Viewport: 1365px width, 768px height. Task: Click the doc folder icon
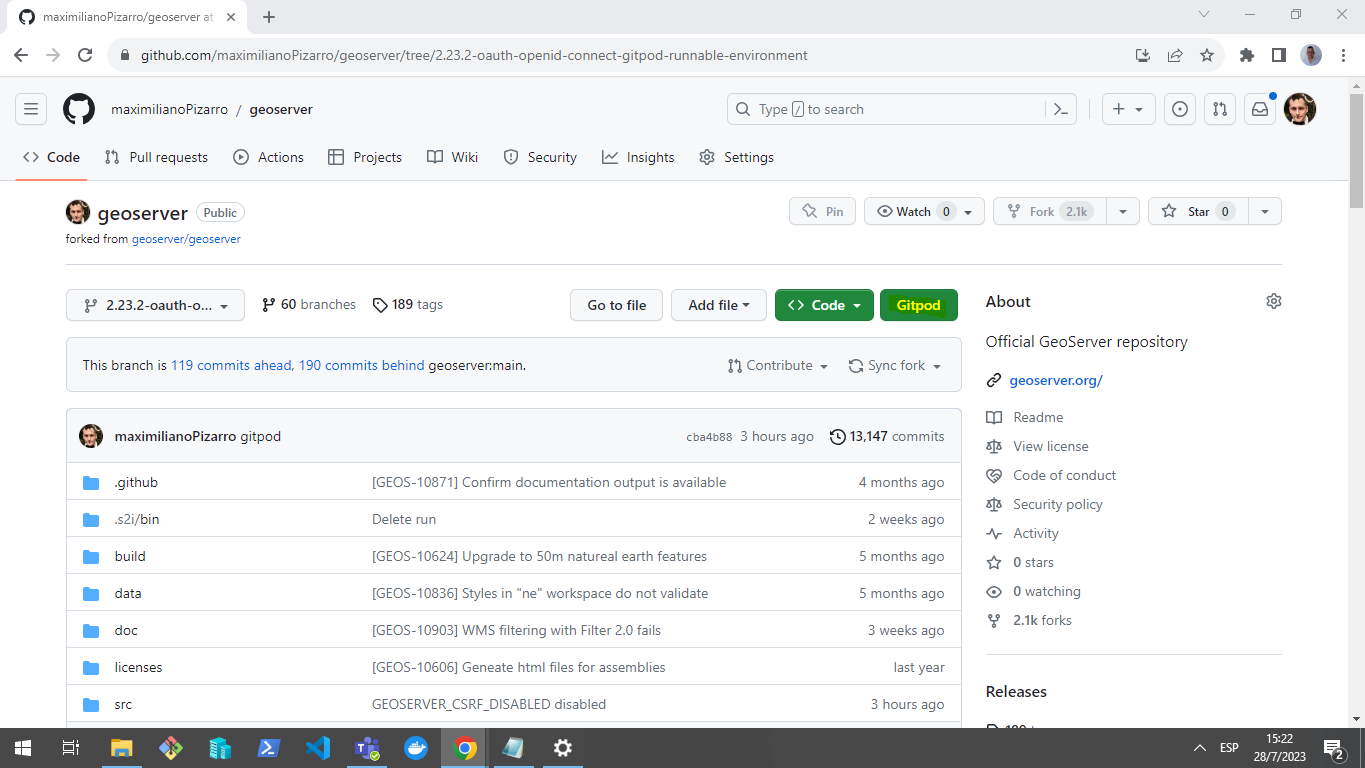pos(91,630)
